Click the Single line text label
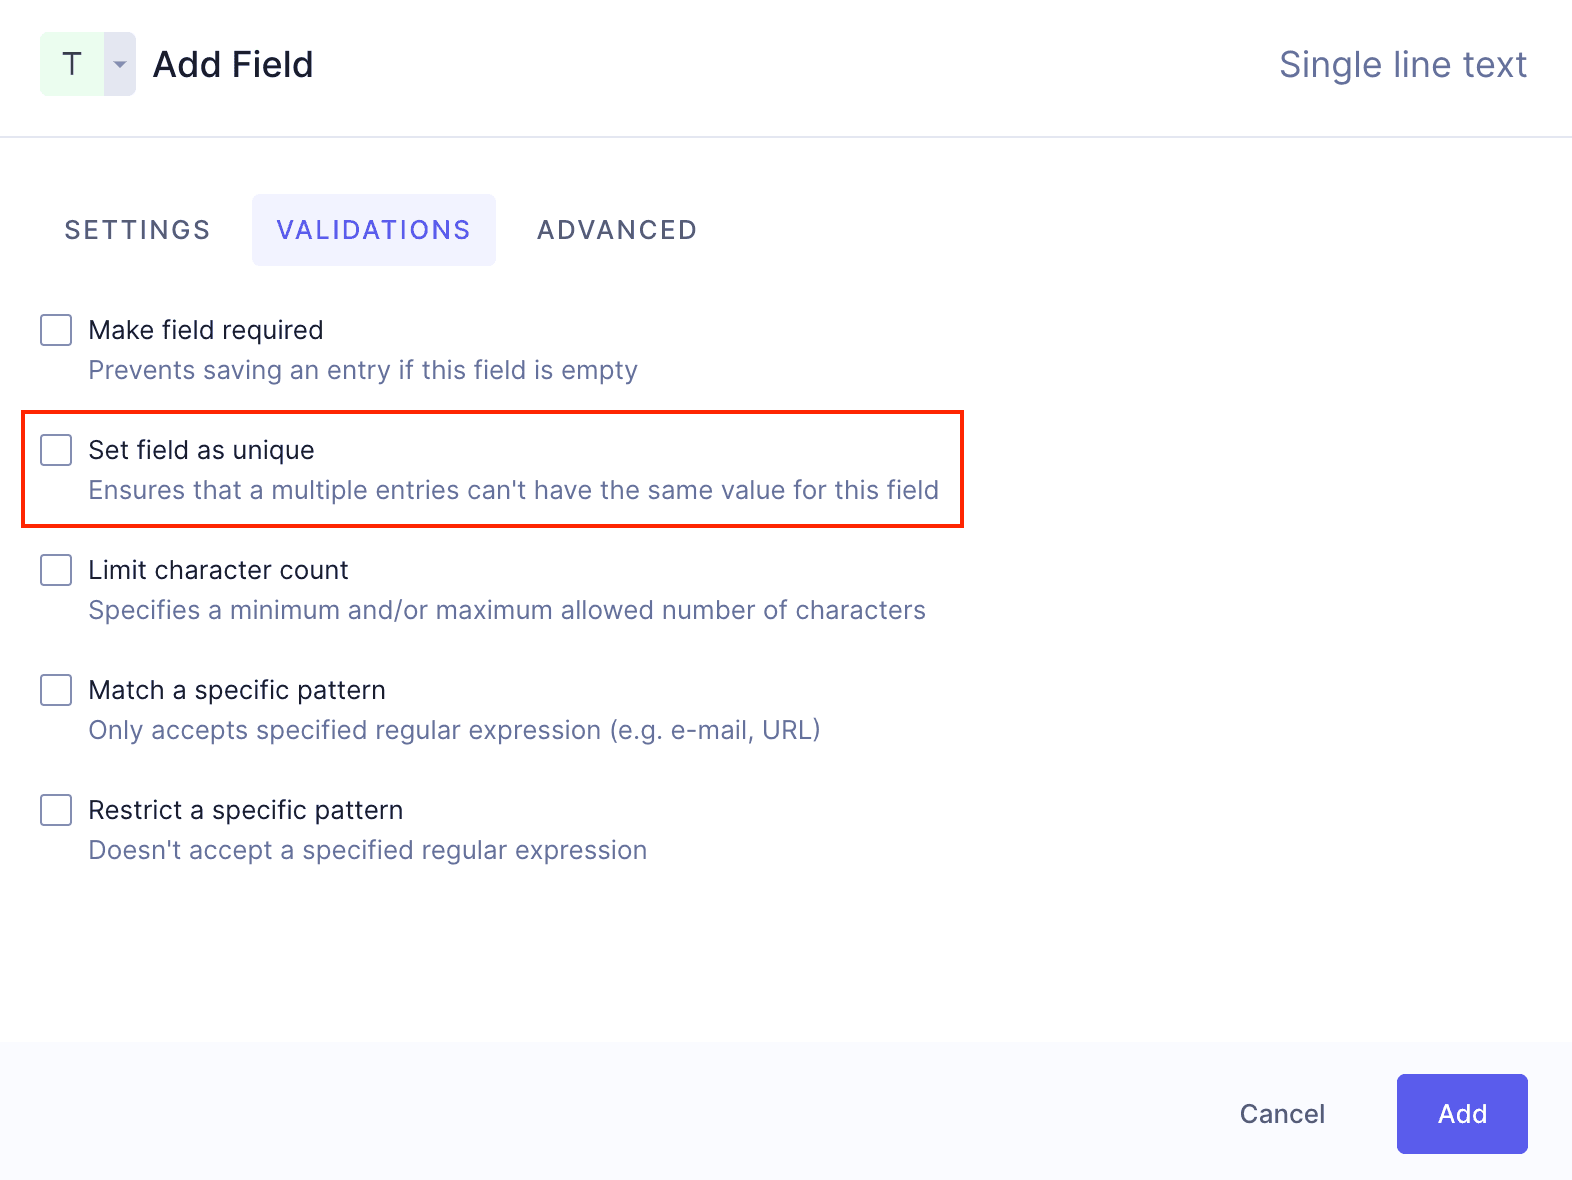This screenshot has width=1572, height=1180. 1403,63
